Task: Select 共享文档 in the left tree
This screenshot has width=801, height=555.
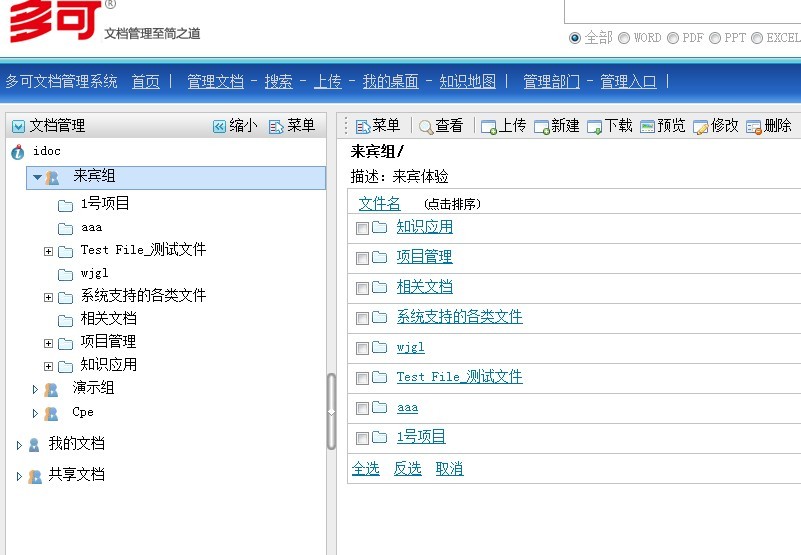Action: (76, 475)
